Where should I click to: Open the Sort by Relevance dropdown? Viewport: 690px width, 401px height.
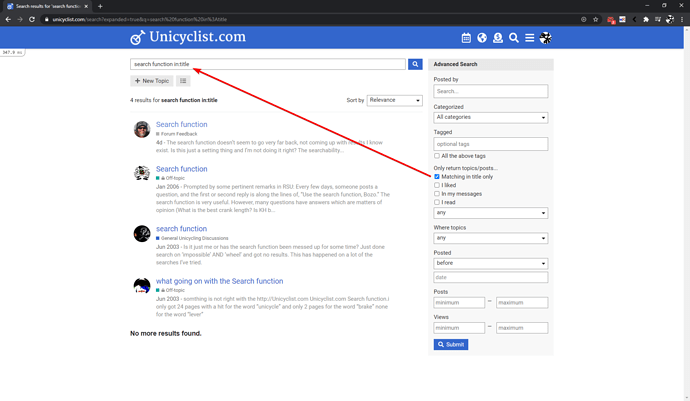tap(394, 100)
